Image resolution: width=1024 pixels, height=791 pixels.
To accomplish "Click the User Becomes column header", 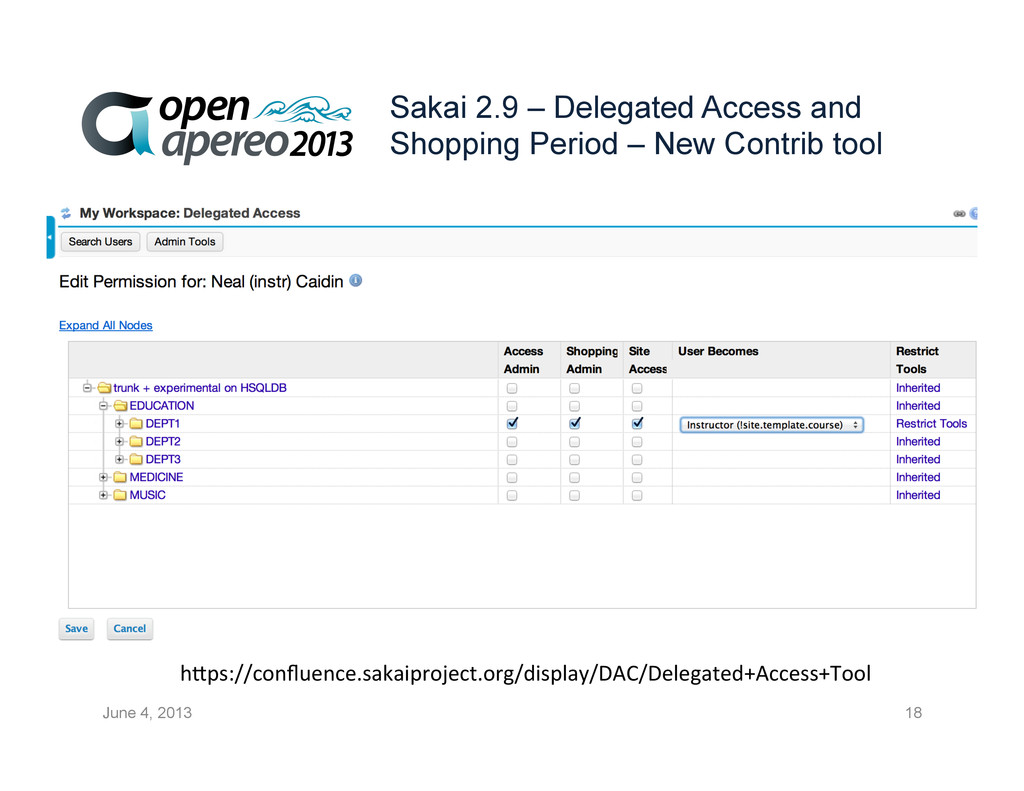I will (x=718, y=351).
